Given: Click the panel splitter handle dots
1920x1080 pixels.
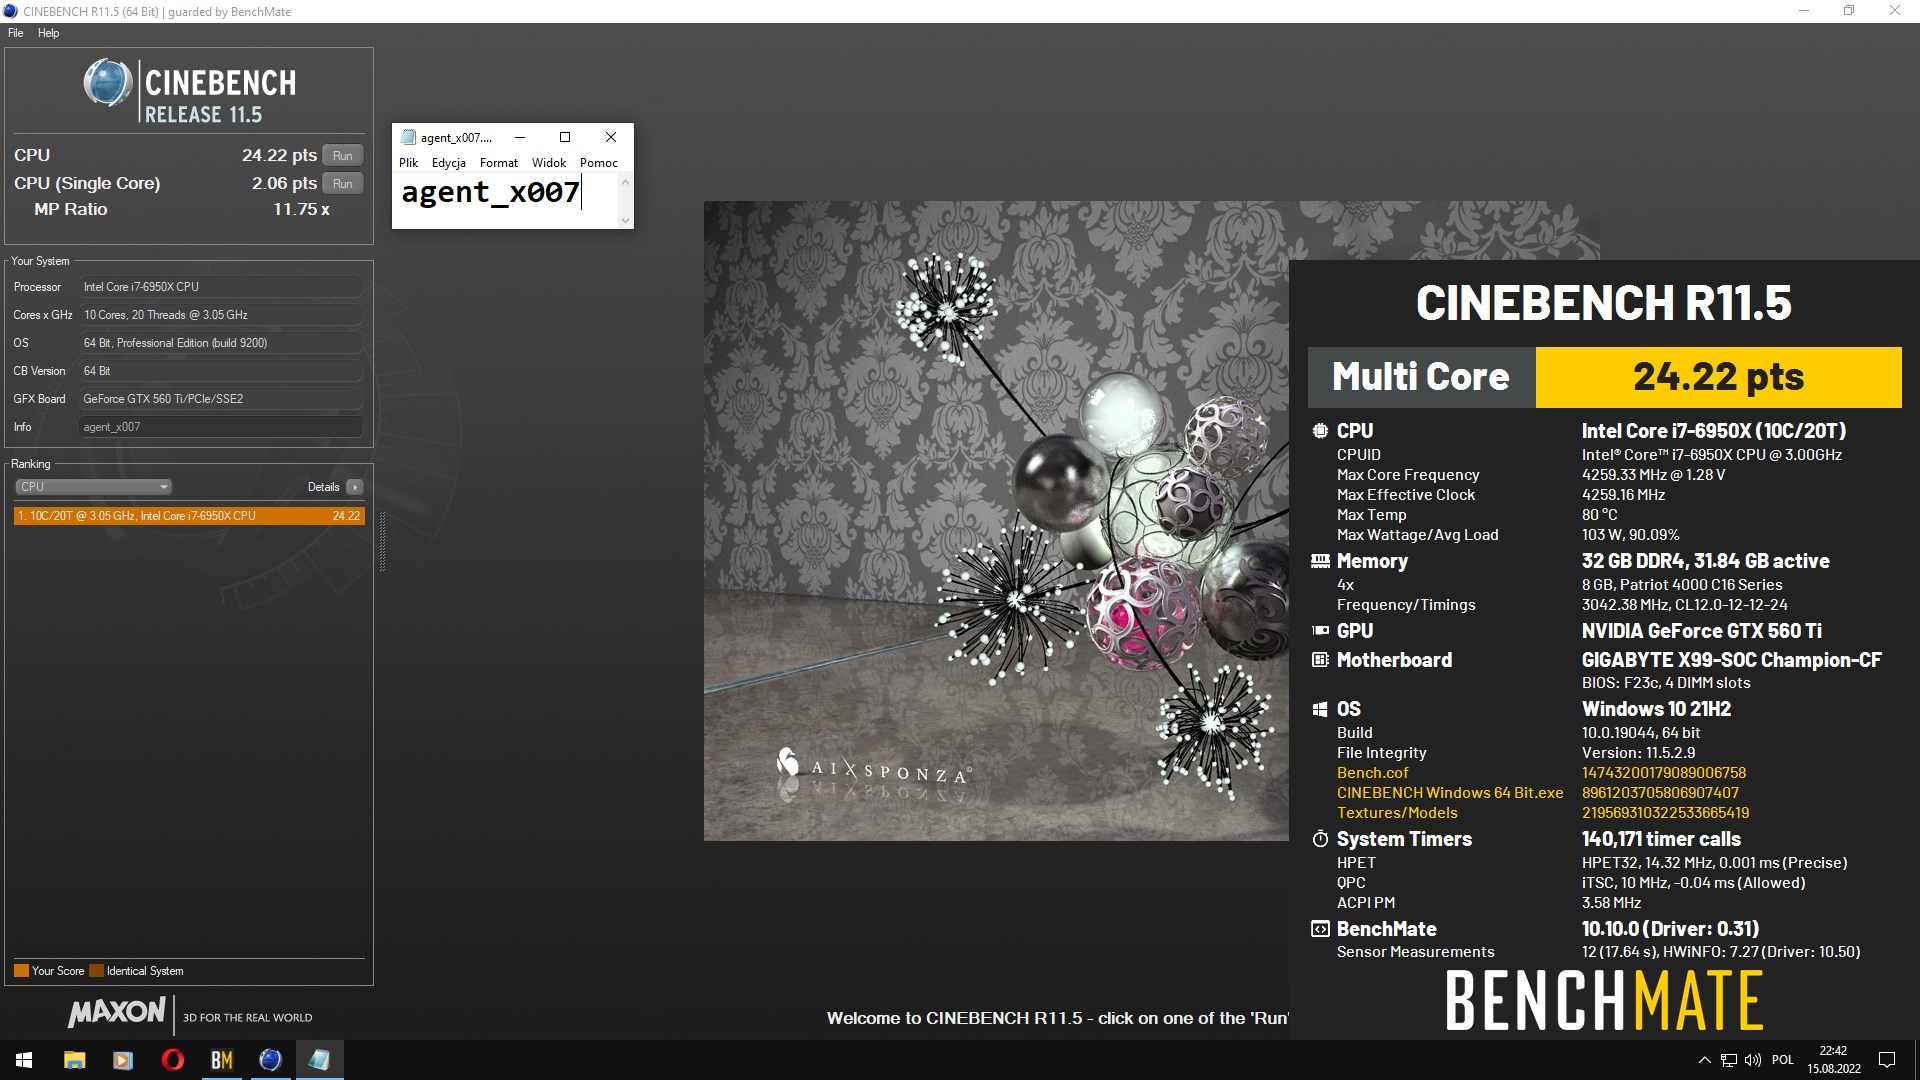Looking at the screenshot, I should click(382, 541).
